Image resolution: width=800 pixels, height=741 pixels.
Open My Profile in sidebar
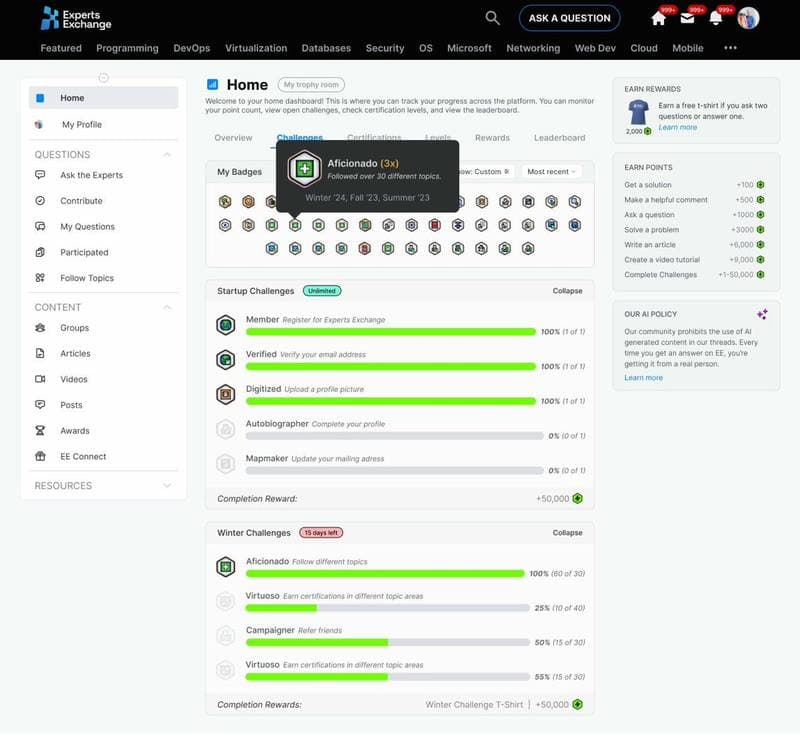click(x=82, y=125)
